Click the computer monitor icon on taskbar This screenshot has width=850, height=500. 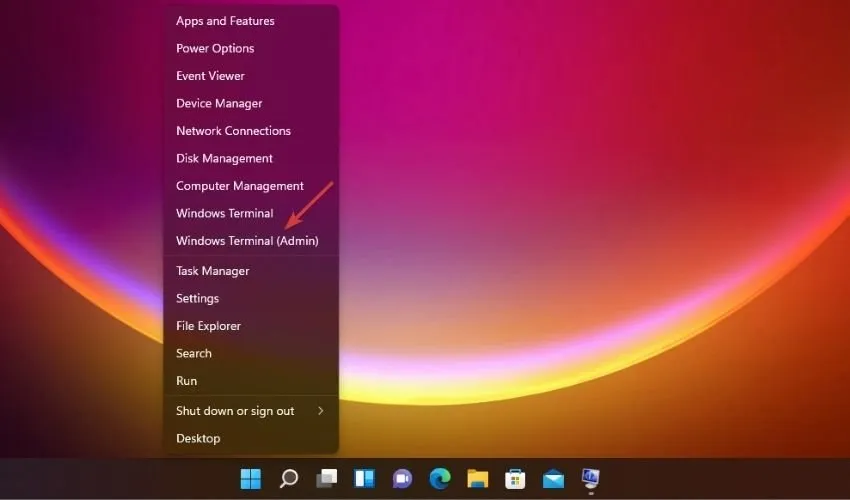(x=590, y=479)
